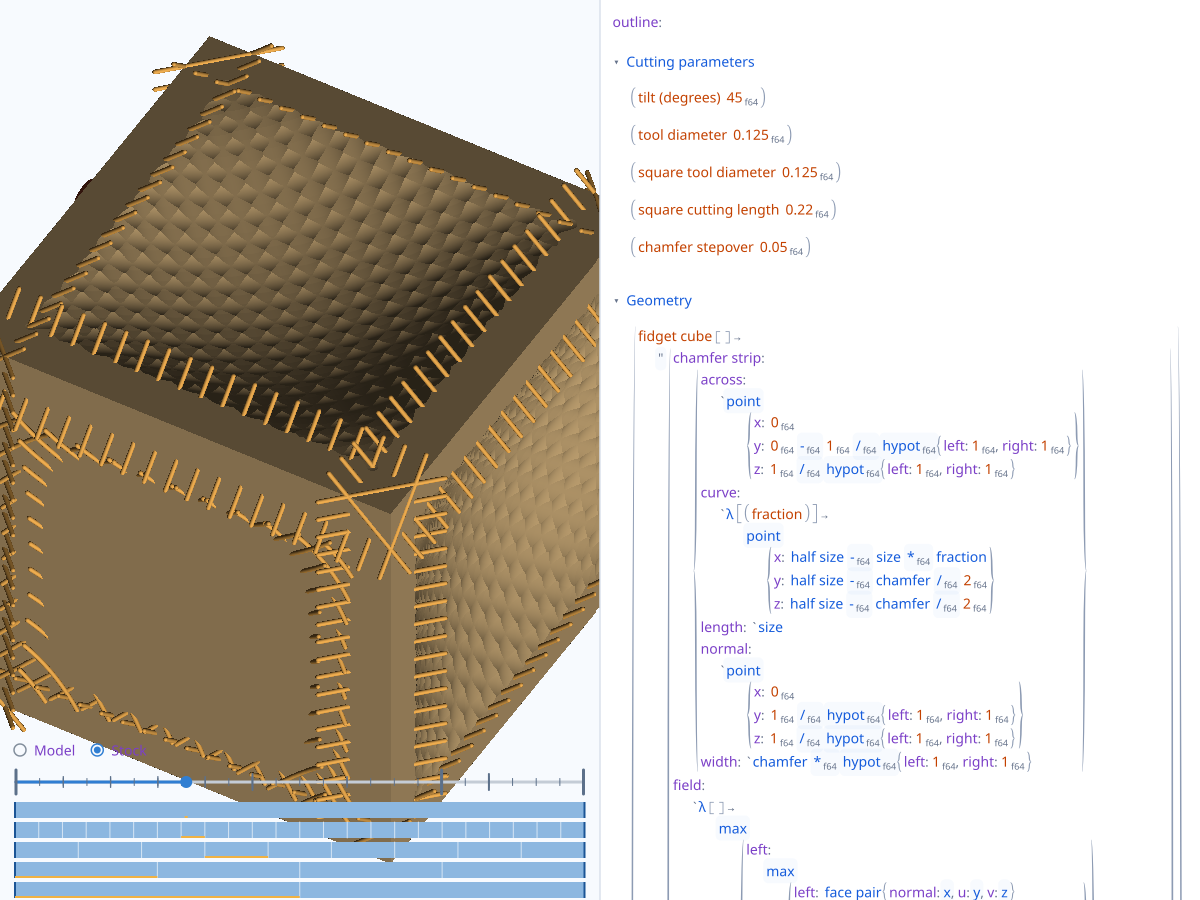Click the Cutting parameters heading
This screenshot has height=900, width=1200.
[x=690, y=62]
